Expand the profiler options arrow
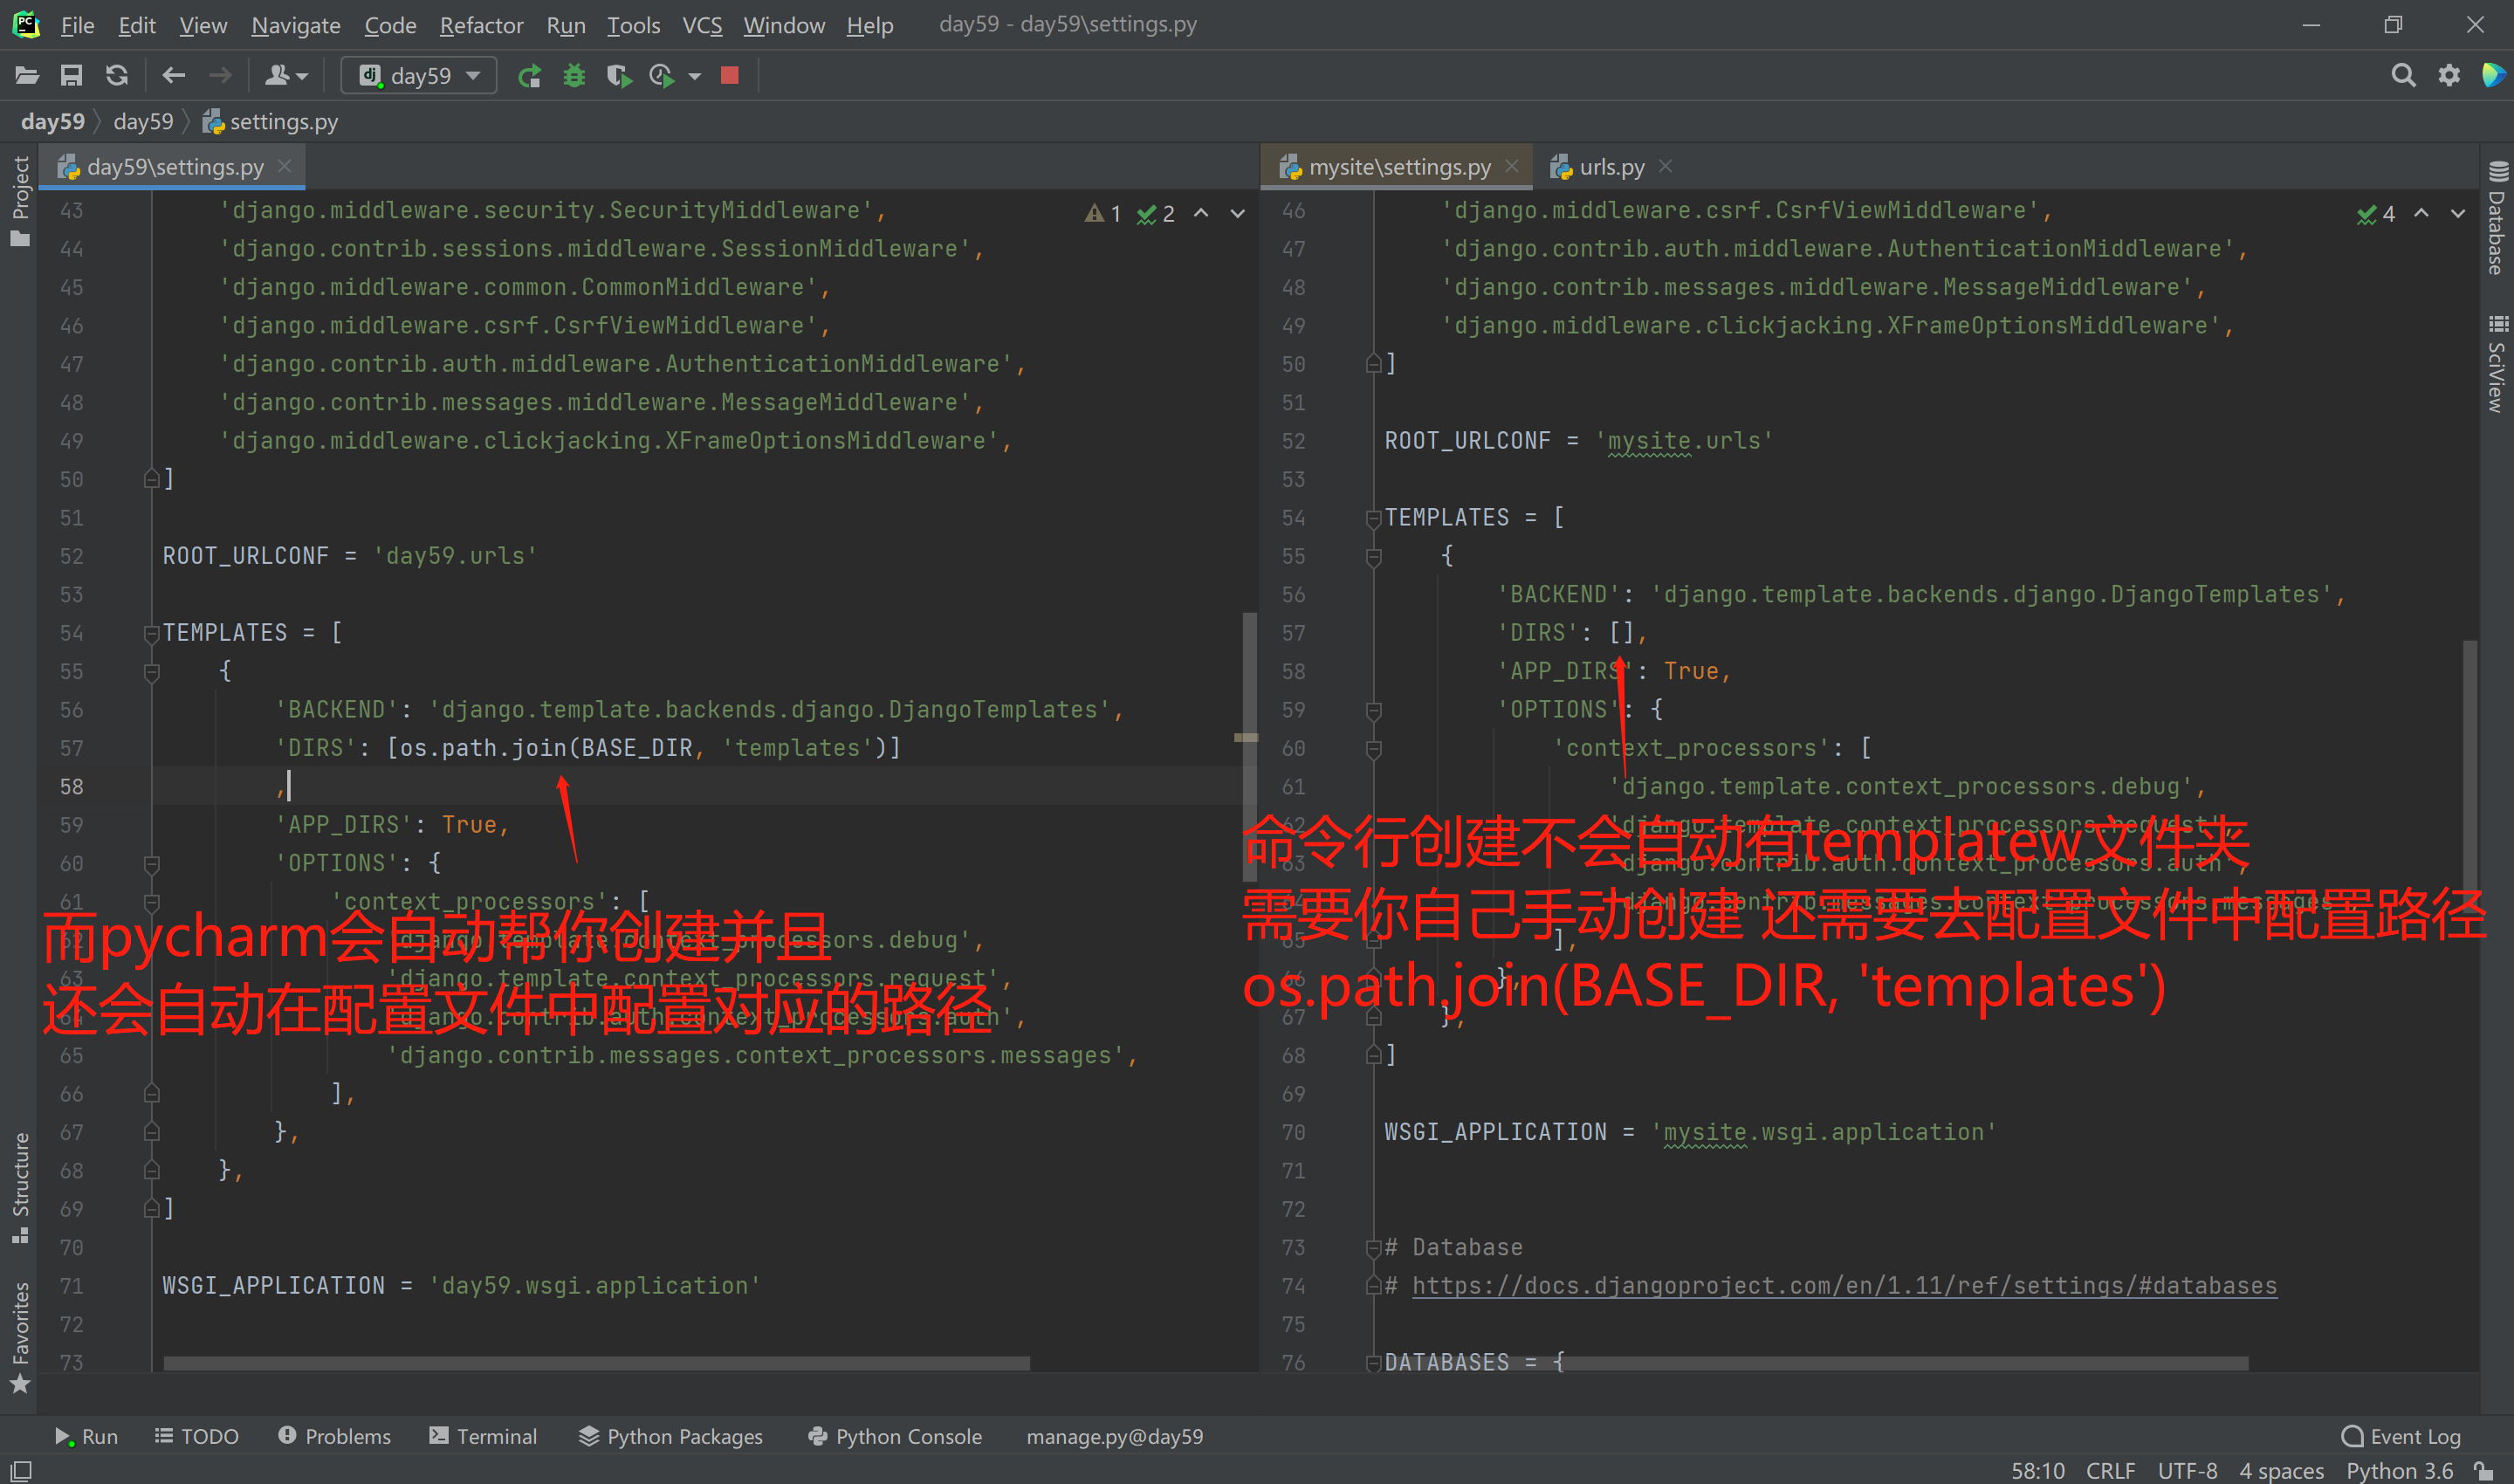 tap(695, 76)
